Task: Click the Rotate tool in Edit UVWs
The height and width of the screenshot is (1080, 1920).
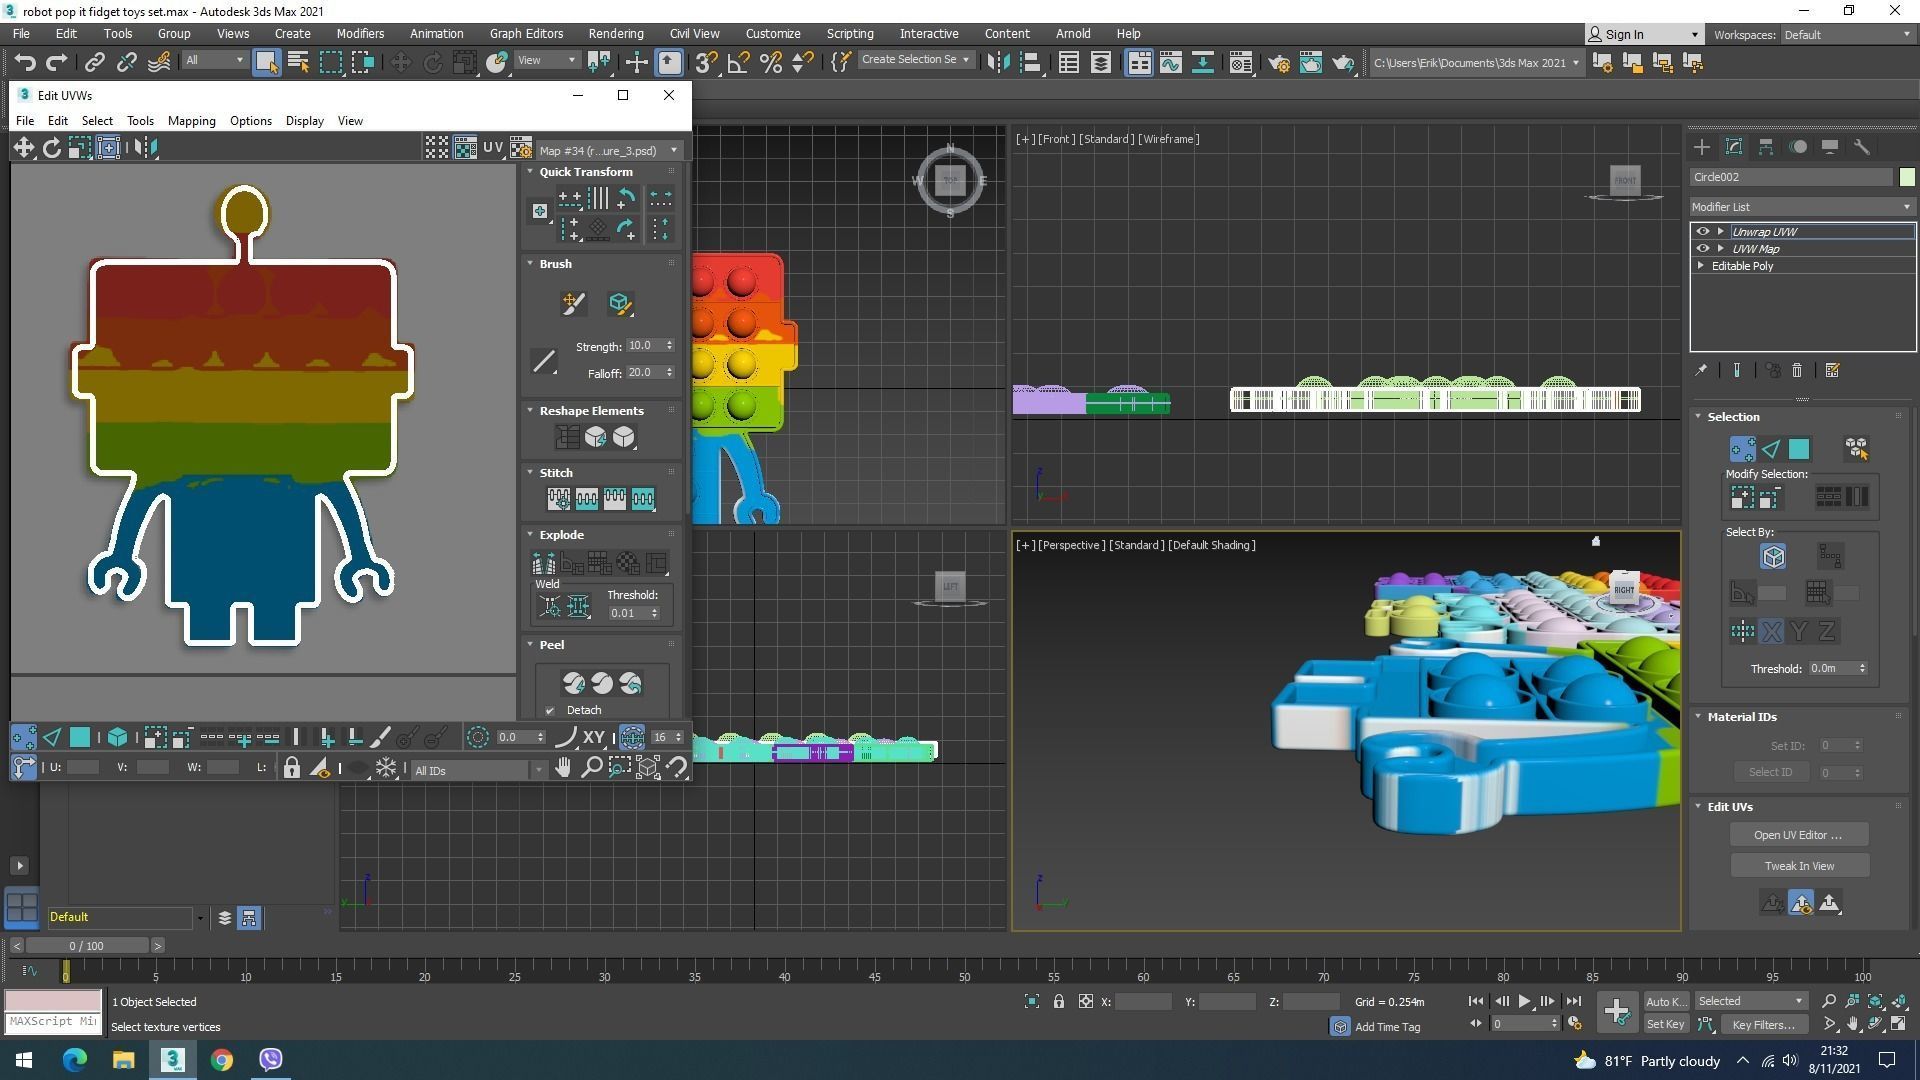Action: (52, 148)
